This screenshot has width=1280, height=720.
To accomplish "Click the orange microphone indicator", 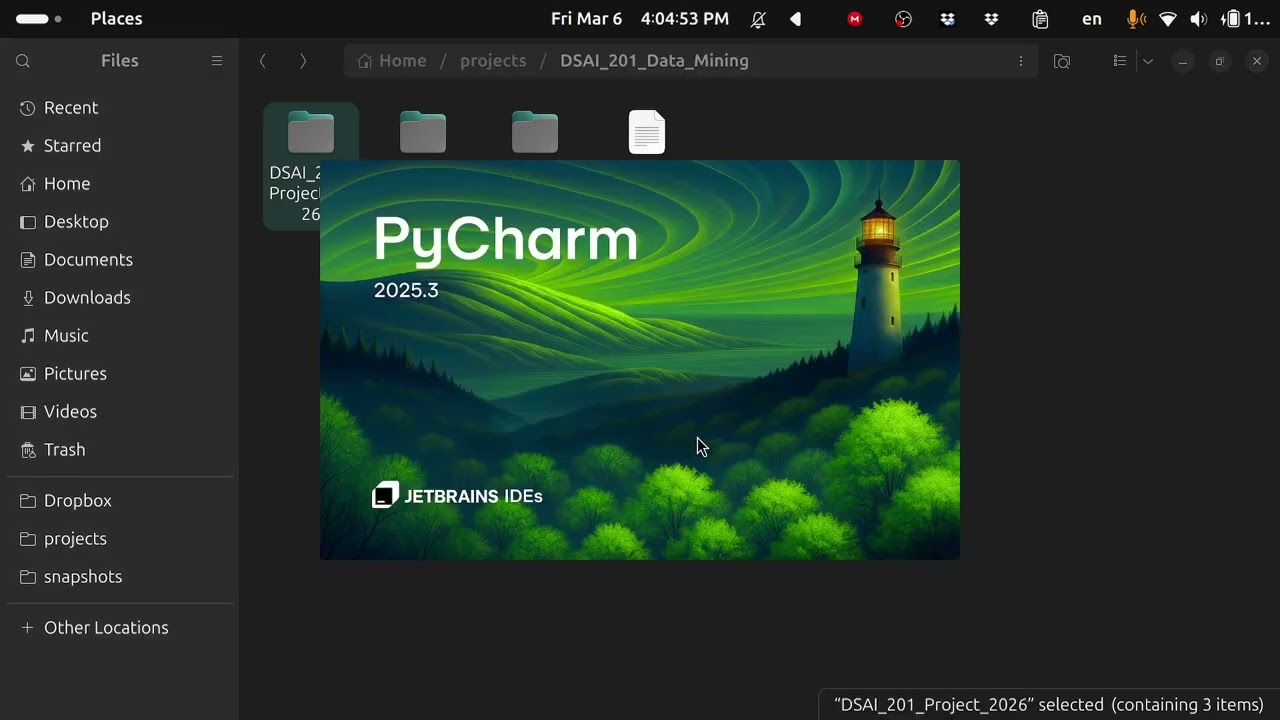I will (1136, 19).
